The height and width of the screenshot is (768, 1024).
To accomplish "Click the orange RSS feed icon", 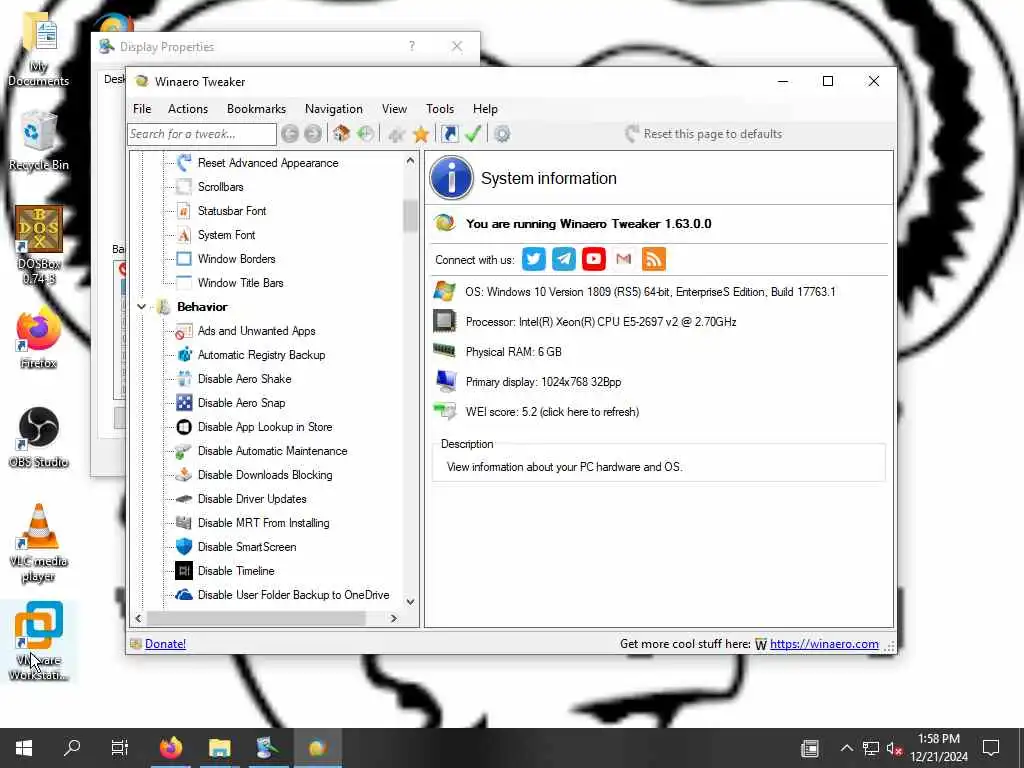I will (x=654, y=259).
